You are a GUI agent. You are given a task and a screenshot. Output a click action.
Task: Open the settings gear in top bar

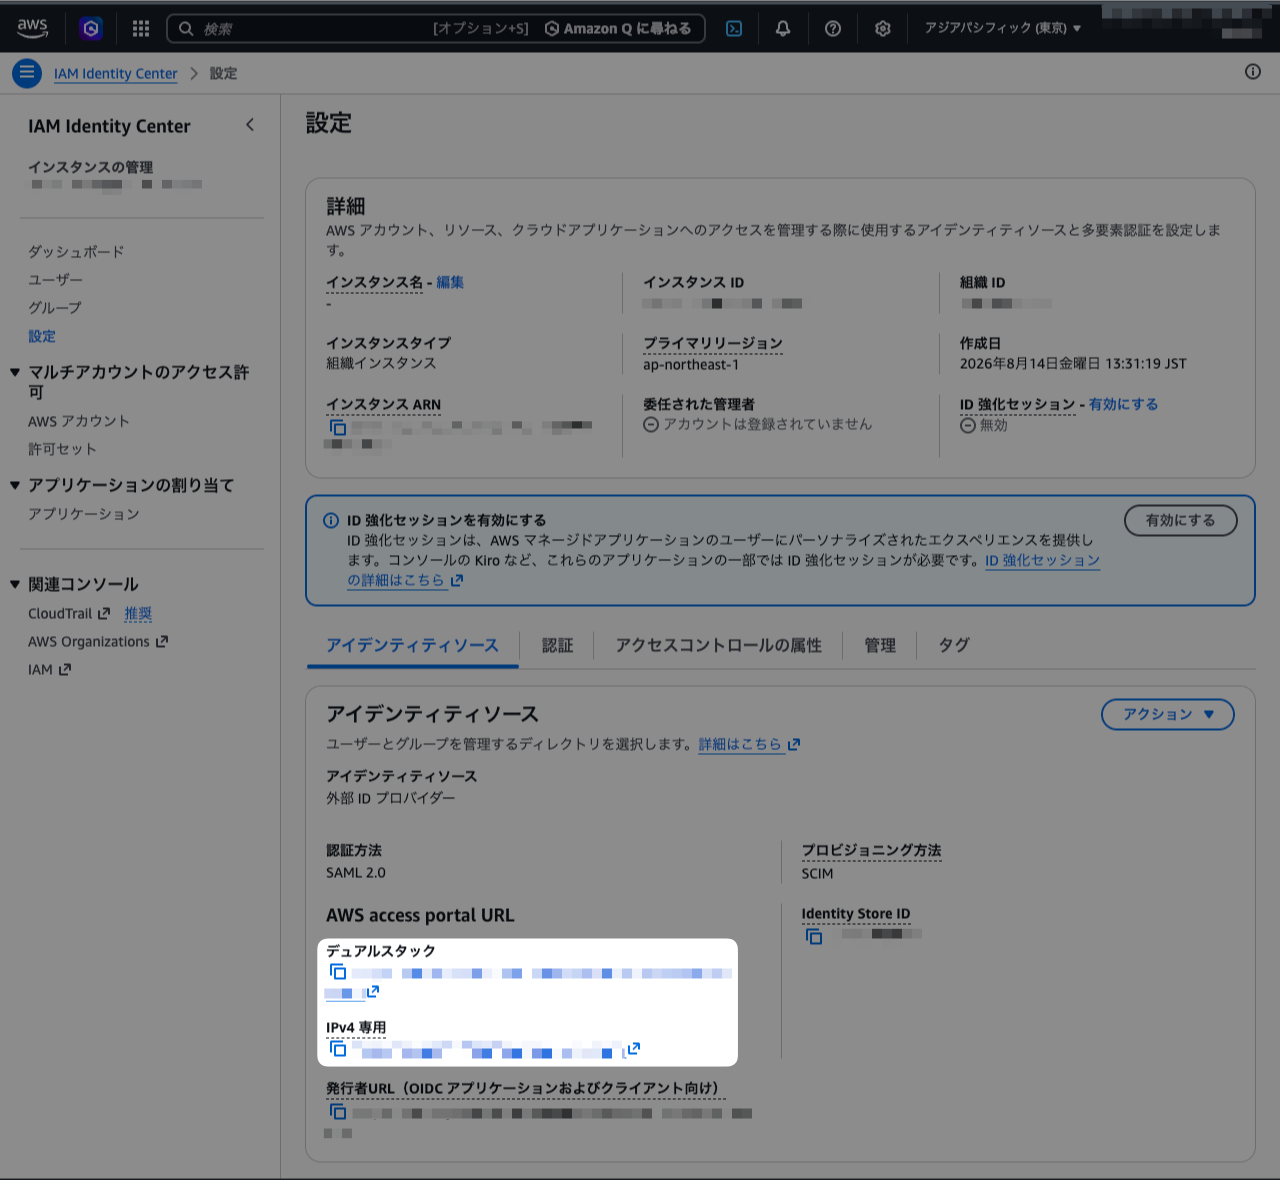click(883, 28)
